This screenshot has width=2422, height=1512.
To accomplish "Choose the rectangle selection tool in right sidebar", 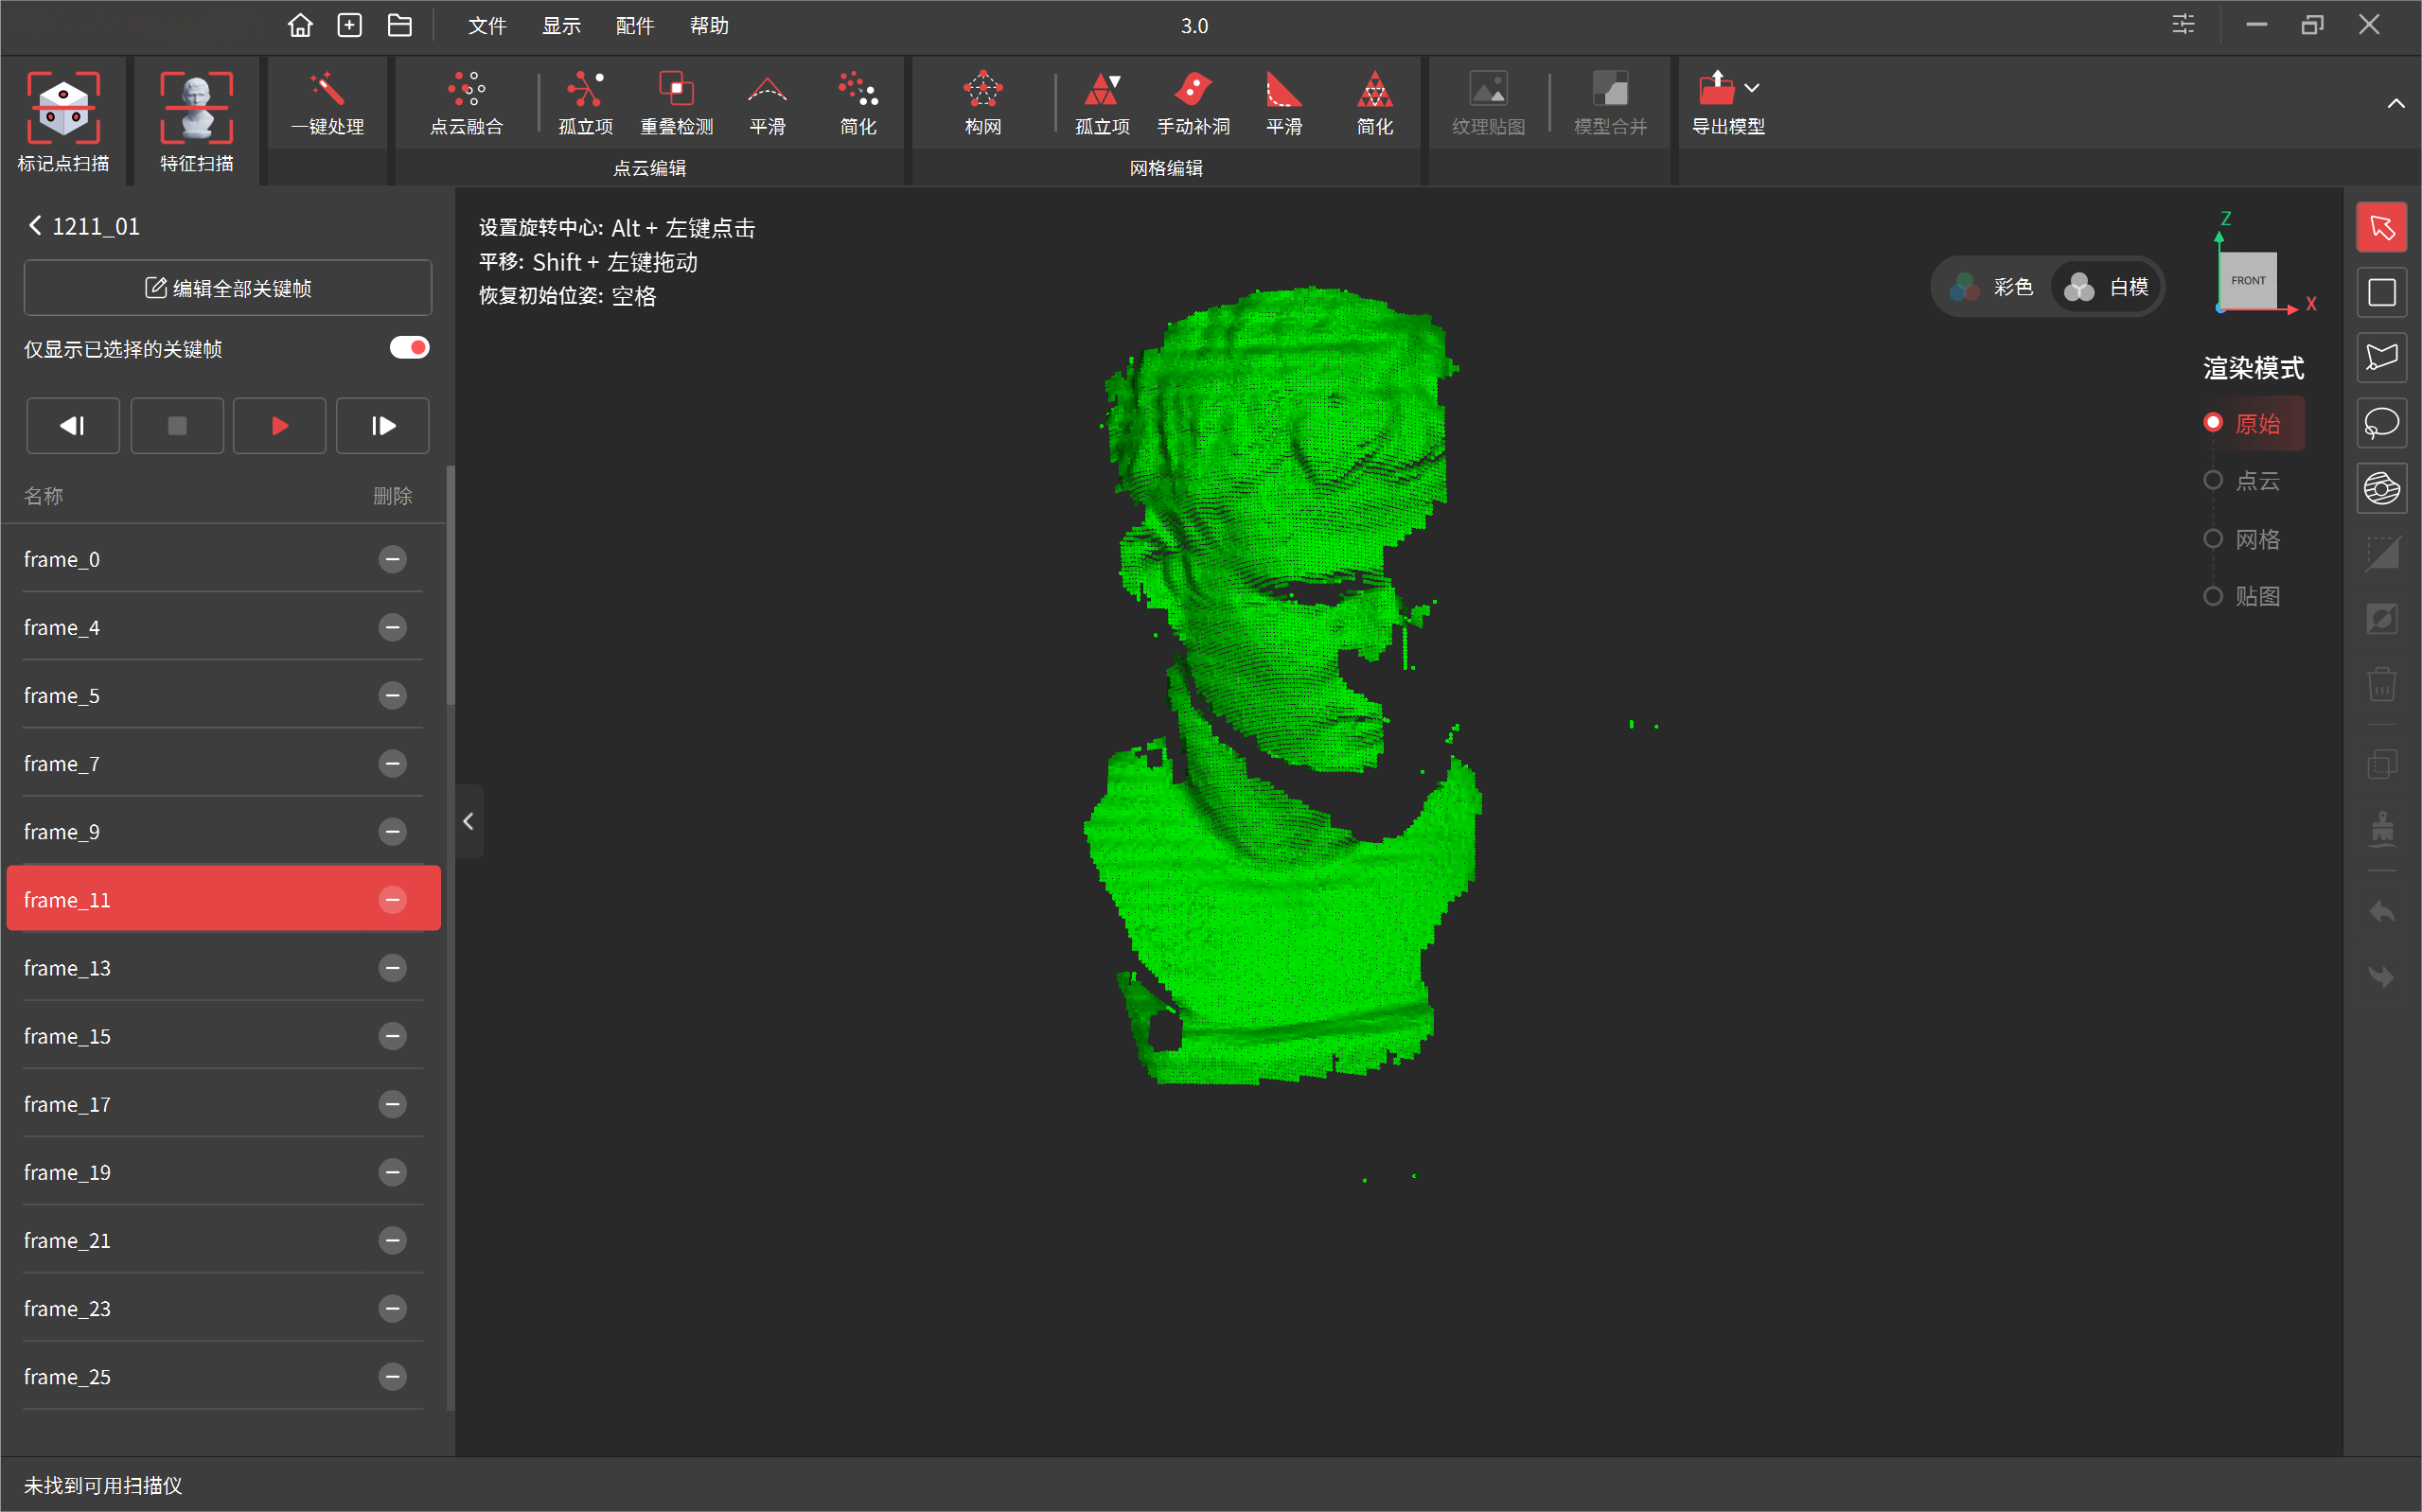I will [2381, 293].
